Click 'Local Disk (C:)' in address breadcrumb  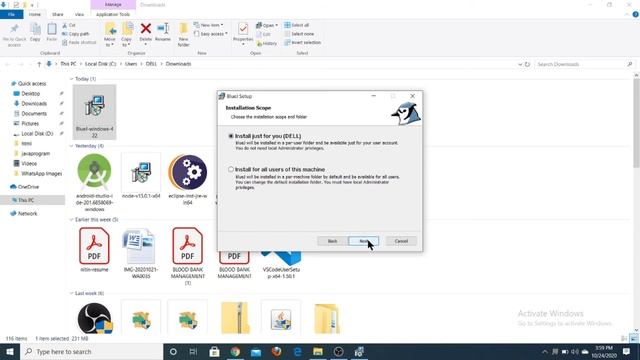coord(100,64)
